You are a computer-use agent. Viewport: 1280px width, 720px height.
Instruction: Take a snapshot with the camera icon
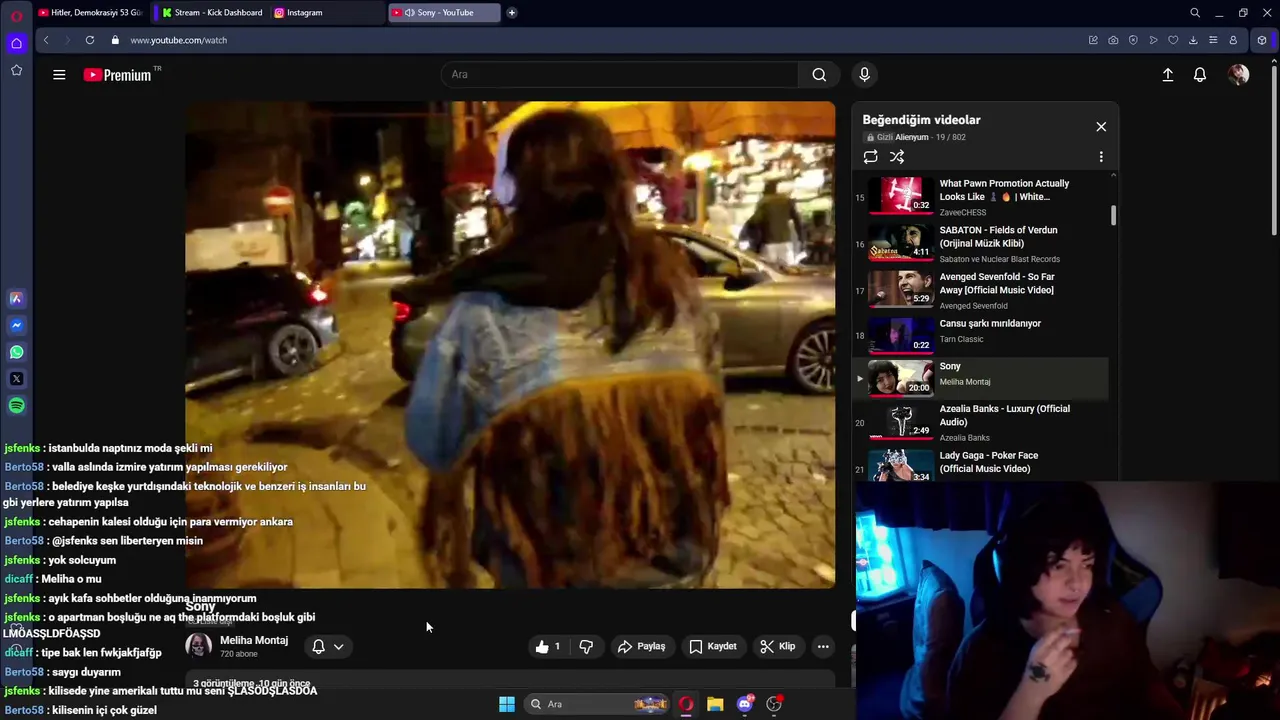pos(1113,40)
